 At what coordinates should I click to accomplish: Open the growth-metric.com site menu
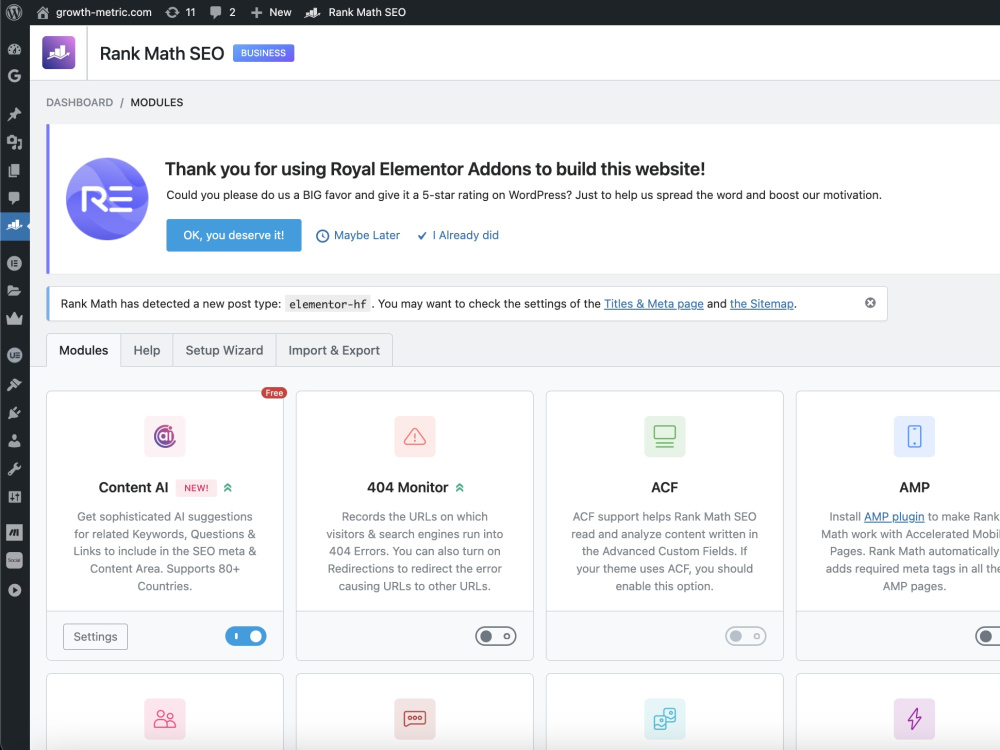(x=94, y=12)
